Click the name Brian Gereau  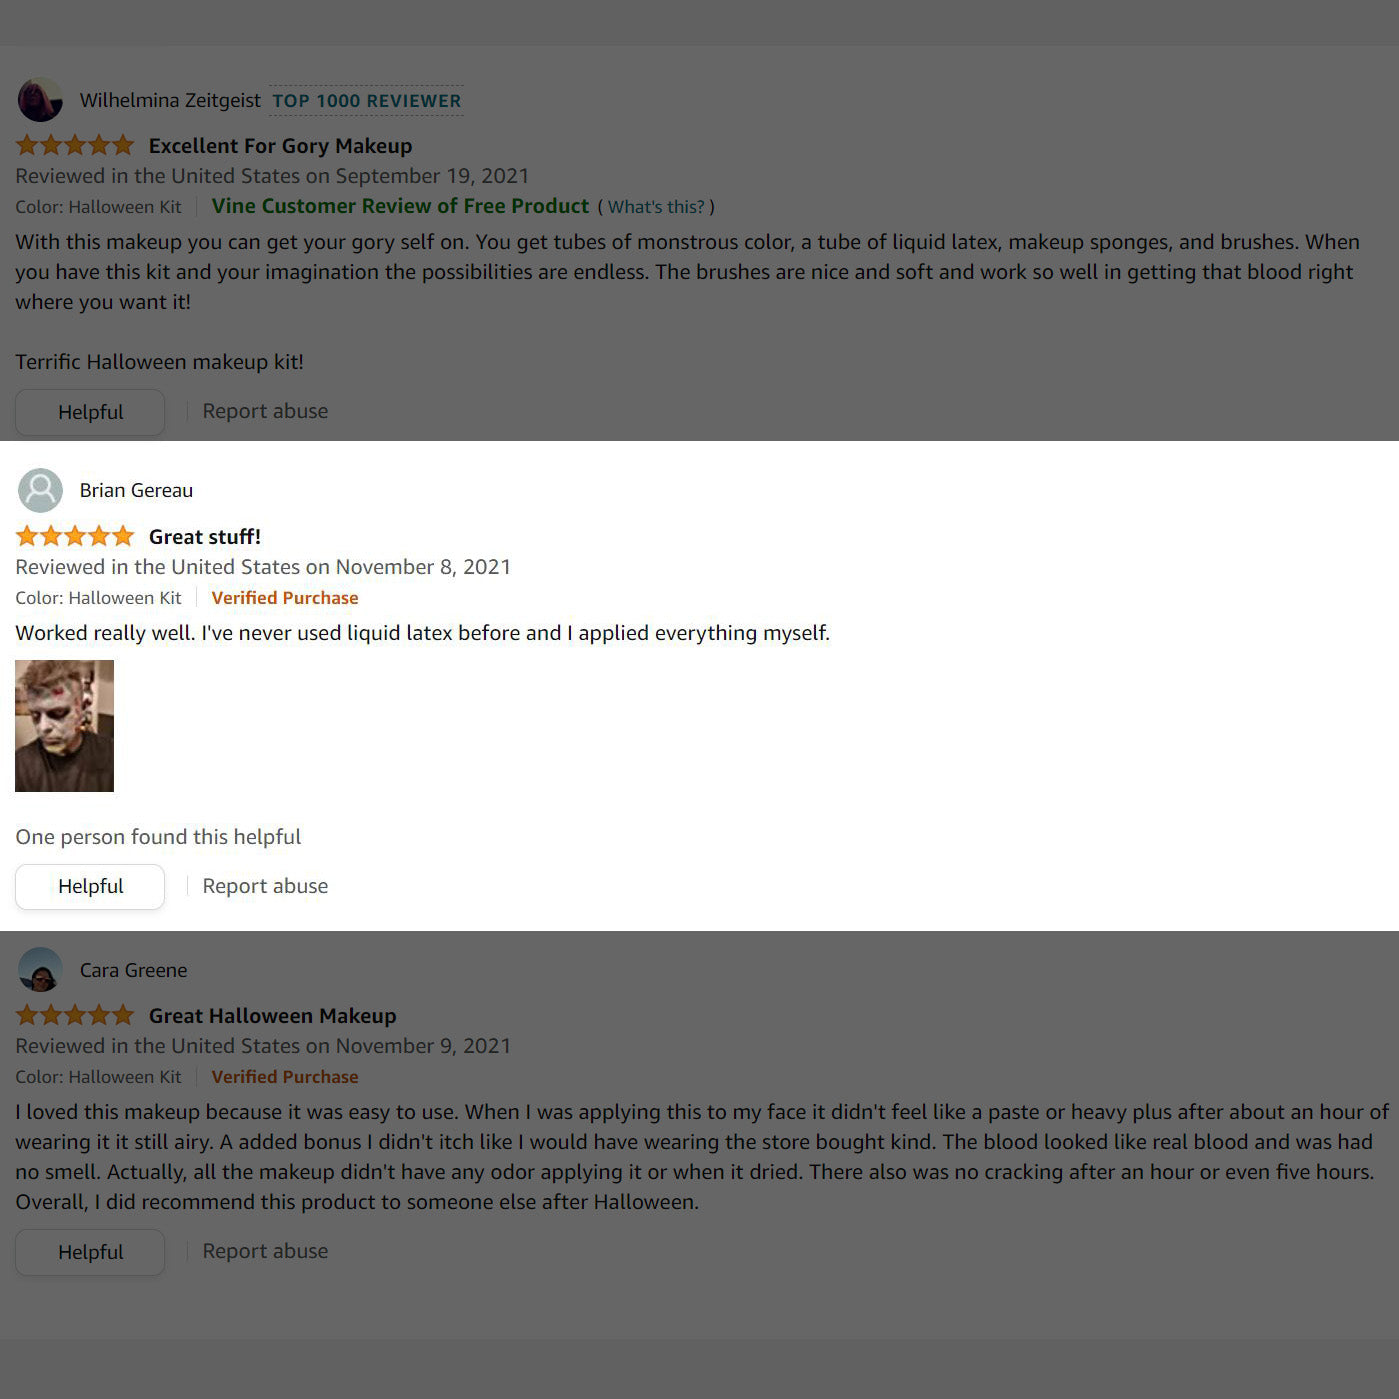136,490
